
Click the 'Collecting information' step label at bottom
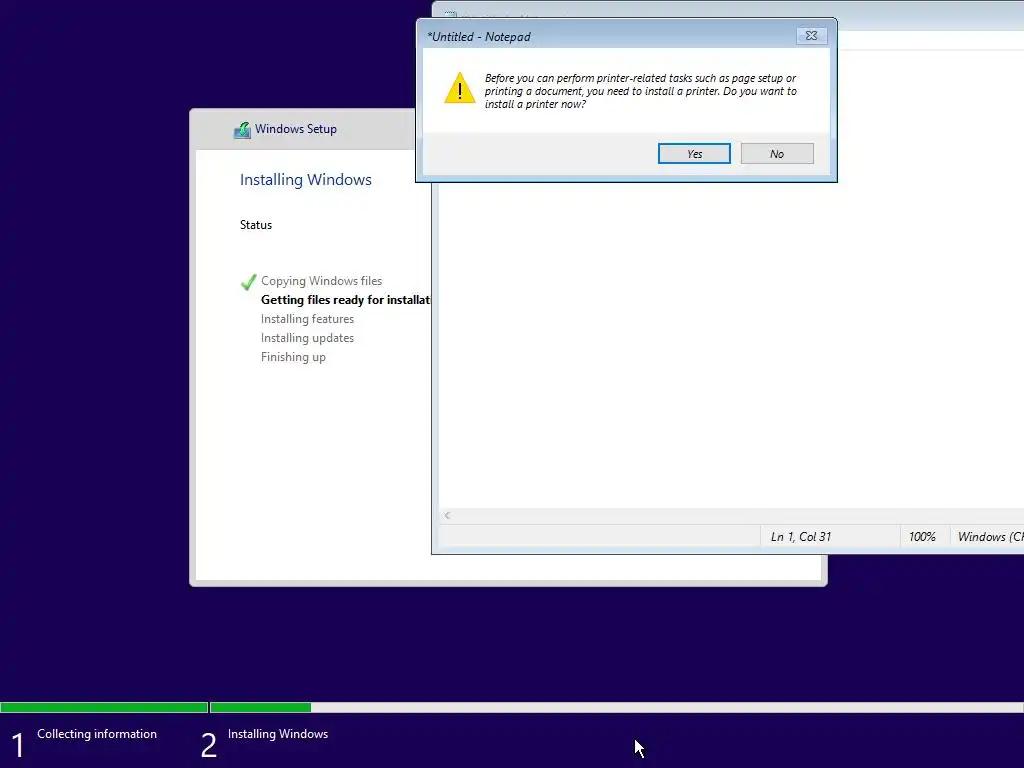(x=97, y=734)
